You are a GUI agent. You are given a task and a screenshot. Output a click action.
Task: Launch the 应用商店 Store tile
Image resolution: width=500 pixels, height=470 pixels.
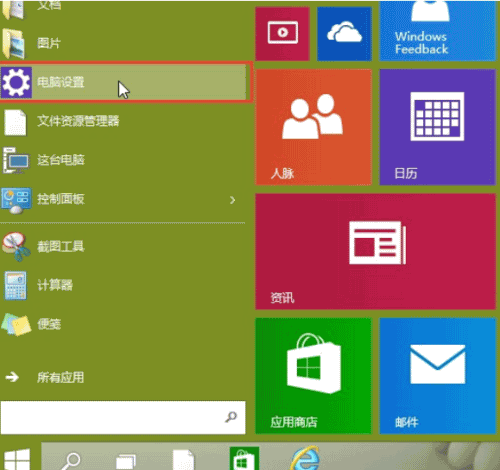click(x=313, y=376)
